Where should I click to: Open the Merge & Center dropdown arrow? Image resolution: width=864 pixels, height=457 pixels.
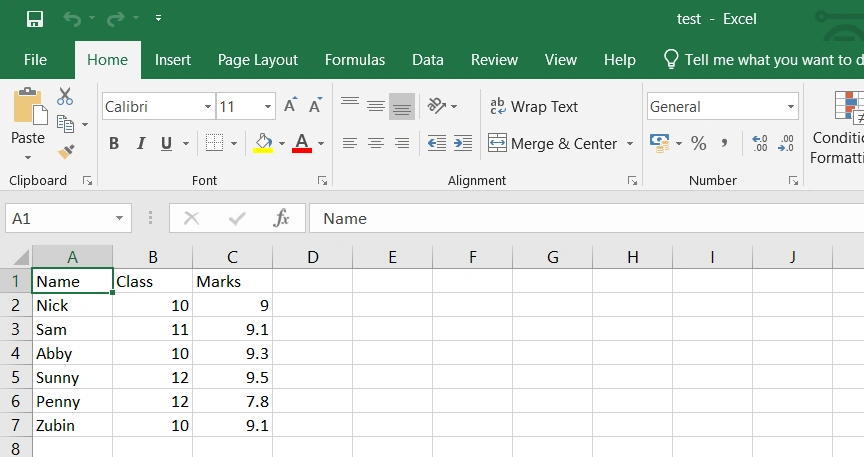(630, 144)
